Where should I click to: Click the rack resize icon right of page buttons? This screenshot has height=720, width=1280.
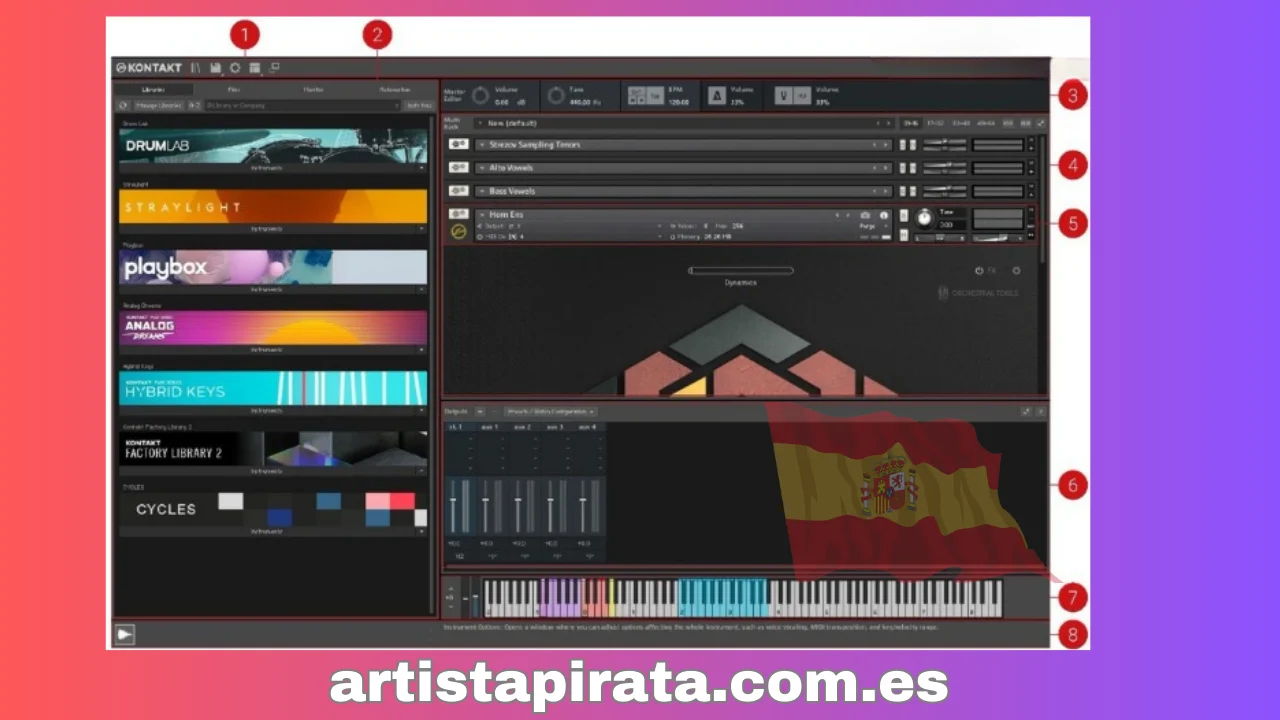[x=1040, y=123]
